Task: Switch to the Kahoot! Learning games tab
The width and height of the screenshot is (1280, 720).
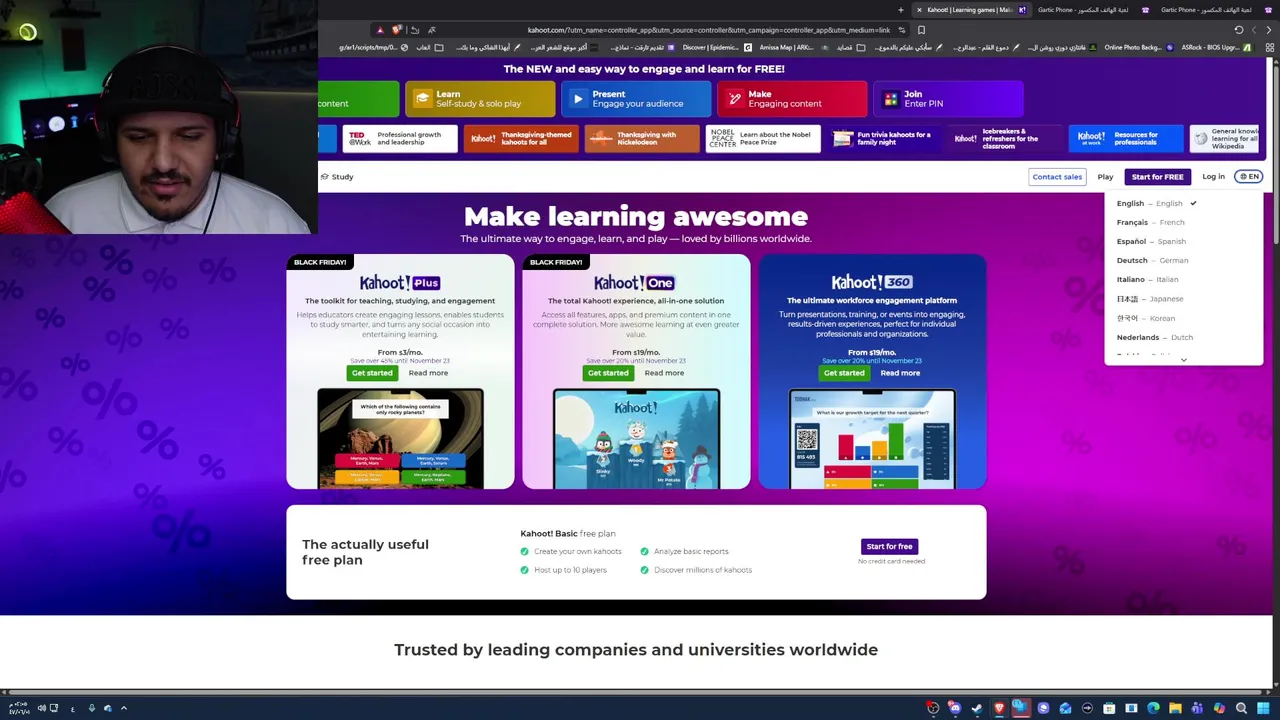Action: (x=972, y=10)
